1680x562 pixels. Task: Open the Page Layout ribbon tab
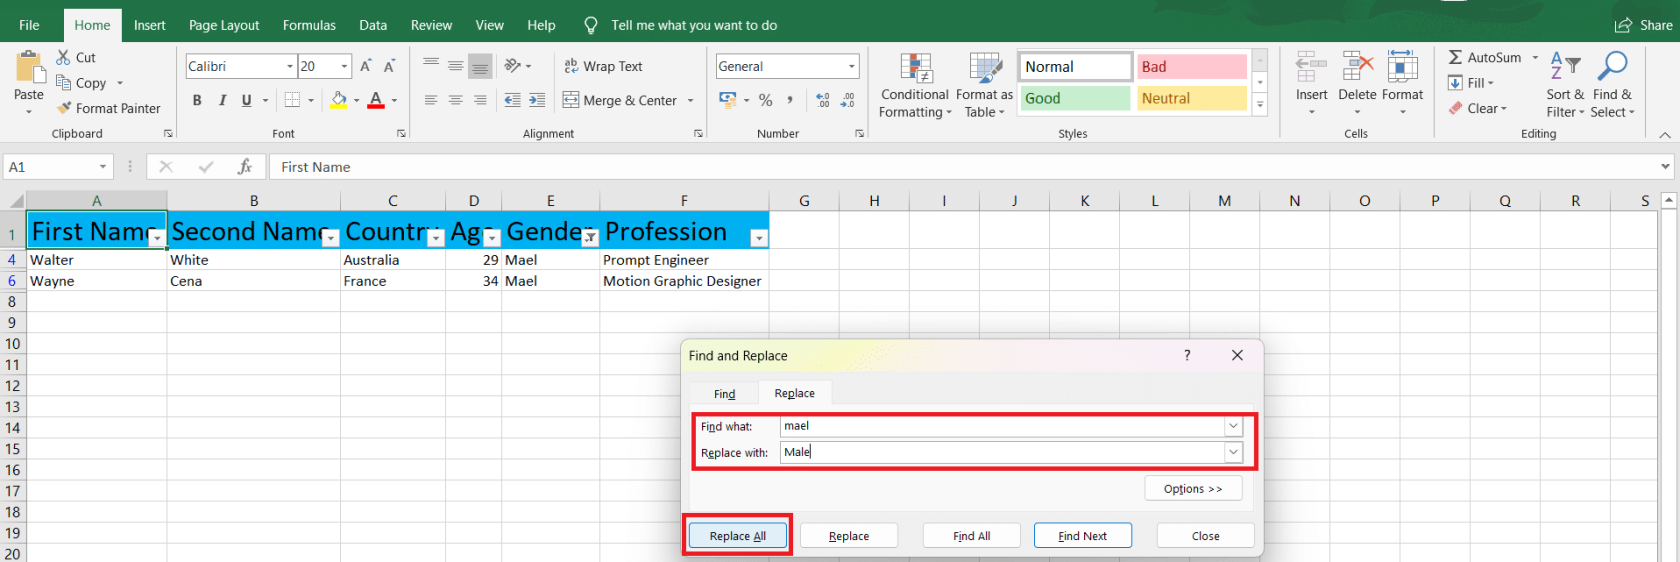point(224,25)
